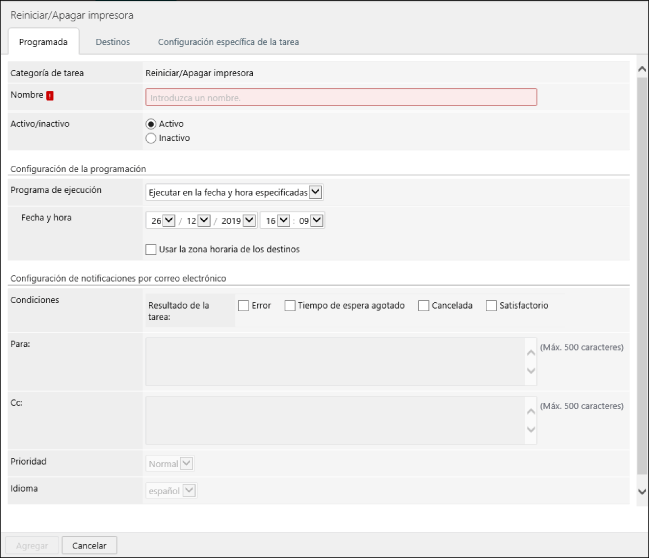Open the month dropdown showing 12
The width and height of the screenshot is (649, 558).
tap(197, 221)
